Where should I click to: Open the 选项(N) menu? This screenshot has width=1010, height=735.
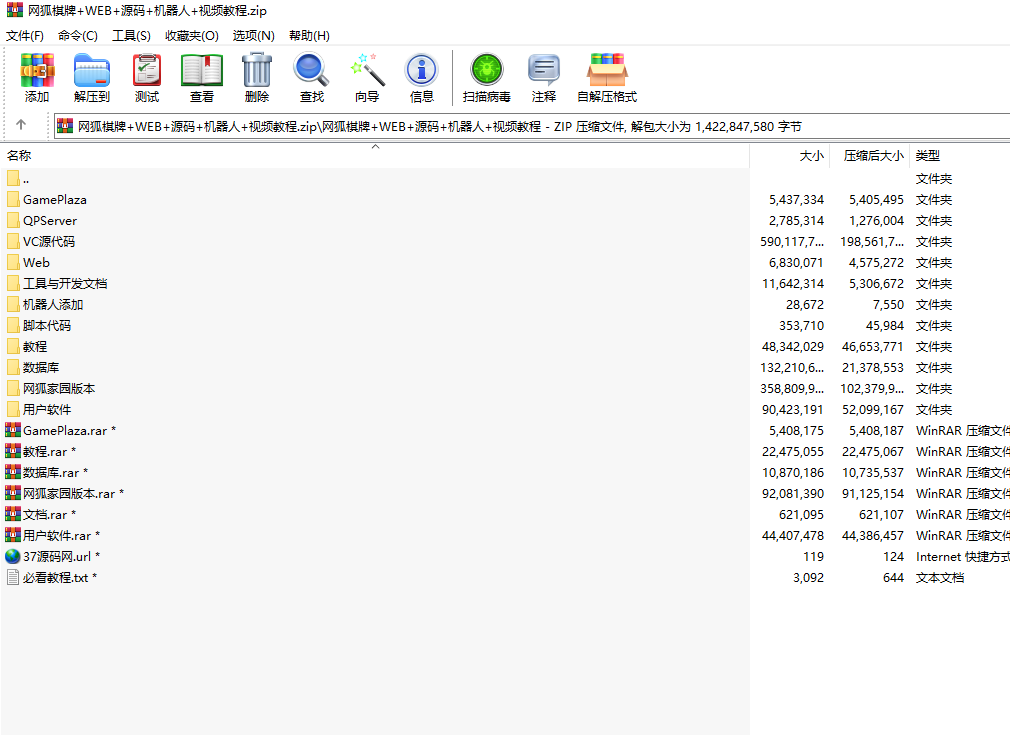pos(254,35)
